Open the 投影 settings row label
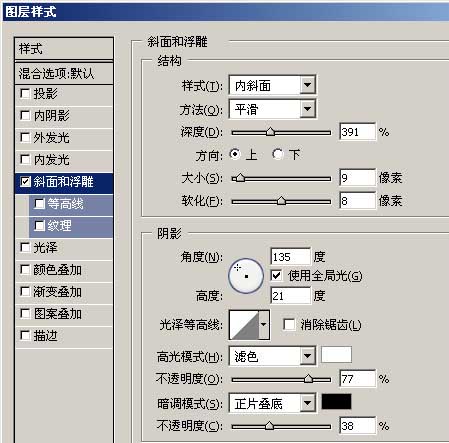The width and height of the screenshot is (449, 443). [45, 94]
